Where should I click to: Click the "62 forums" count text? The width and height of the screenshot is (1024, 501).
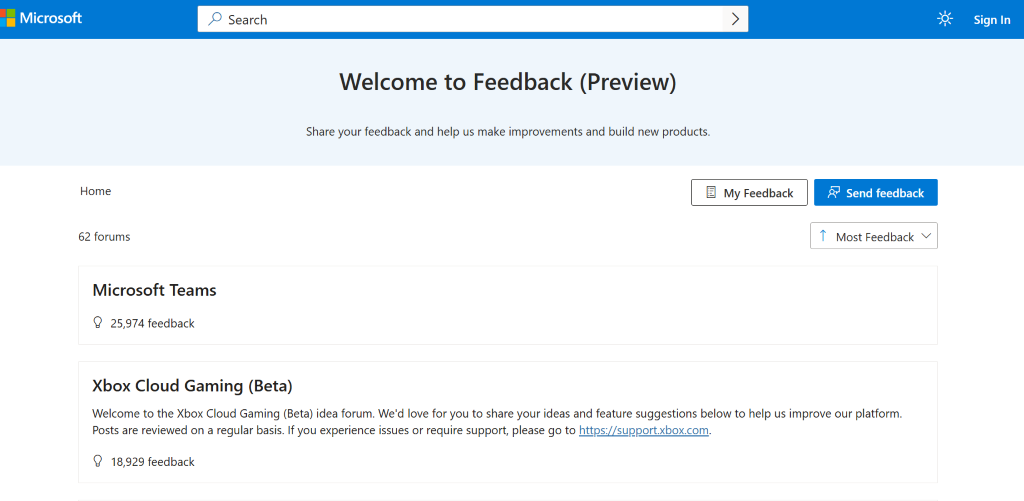point(104,236)
